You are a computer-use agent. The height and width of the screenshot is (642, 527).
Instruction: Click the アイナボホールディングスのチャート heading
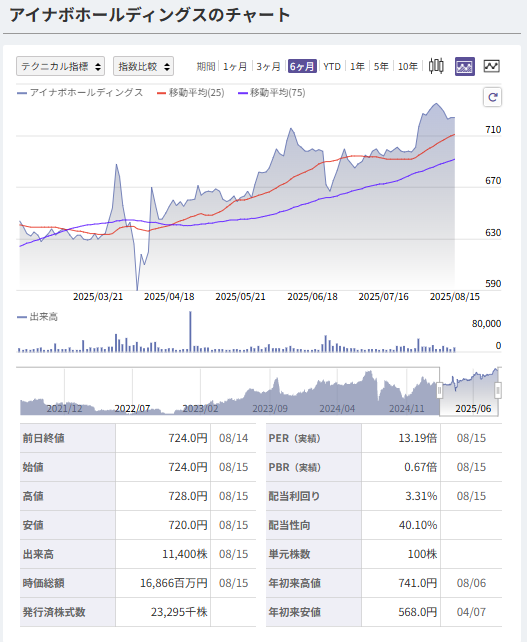(x=150, y=15)
